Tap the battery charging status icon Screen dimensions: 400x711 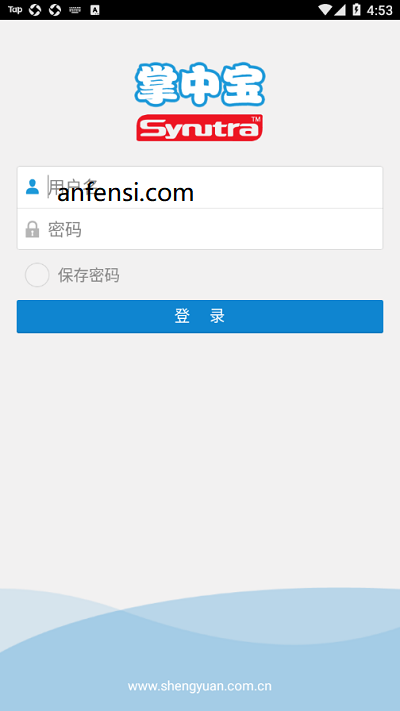[x=356, y=10]
